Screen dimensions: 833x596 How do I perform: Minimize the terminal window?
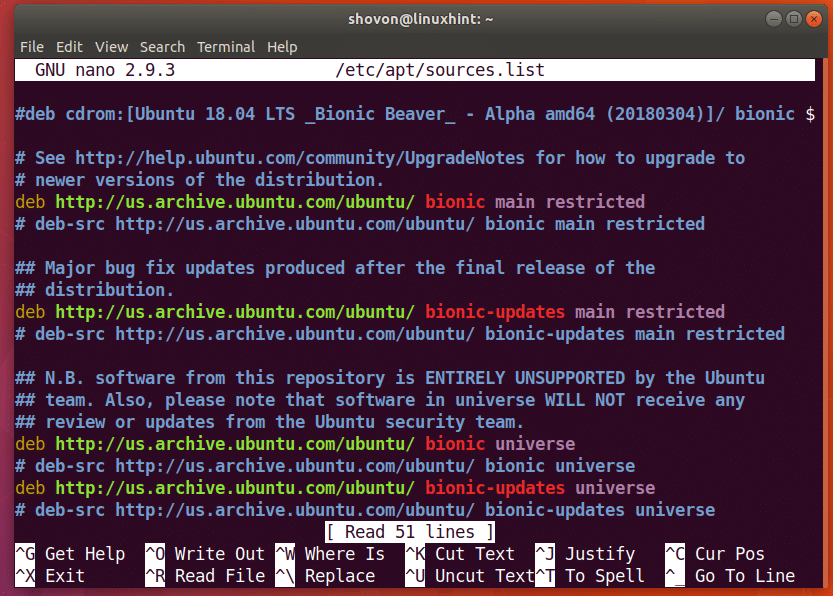pyautogui.click(x=774, y=19)
